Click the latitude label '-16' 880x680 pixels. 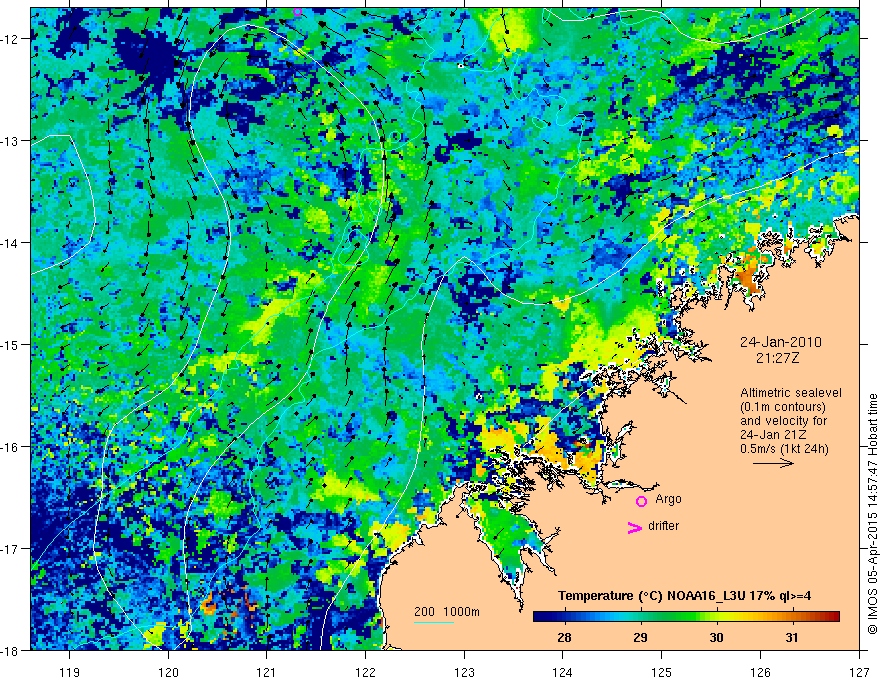[x=10, y=447]
